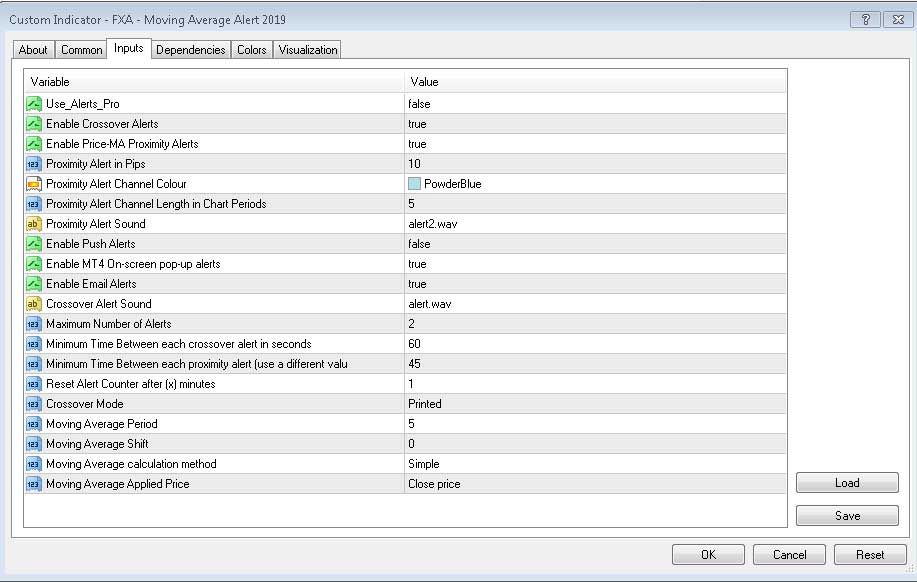
Task: Open the Crossover Mode Printed value dropdown
Action: tap(595, 404)
